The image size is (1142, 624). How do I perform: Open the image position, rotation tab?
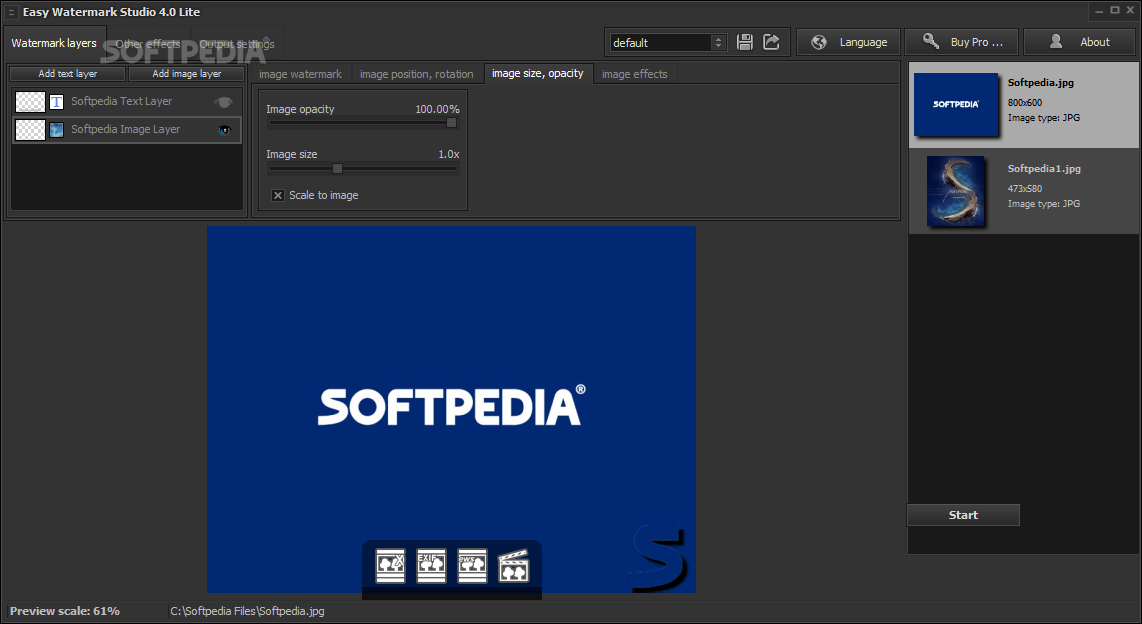pyautogui.click(x=417, y=74)
